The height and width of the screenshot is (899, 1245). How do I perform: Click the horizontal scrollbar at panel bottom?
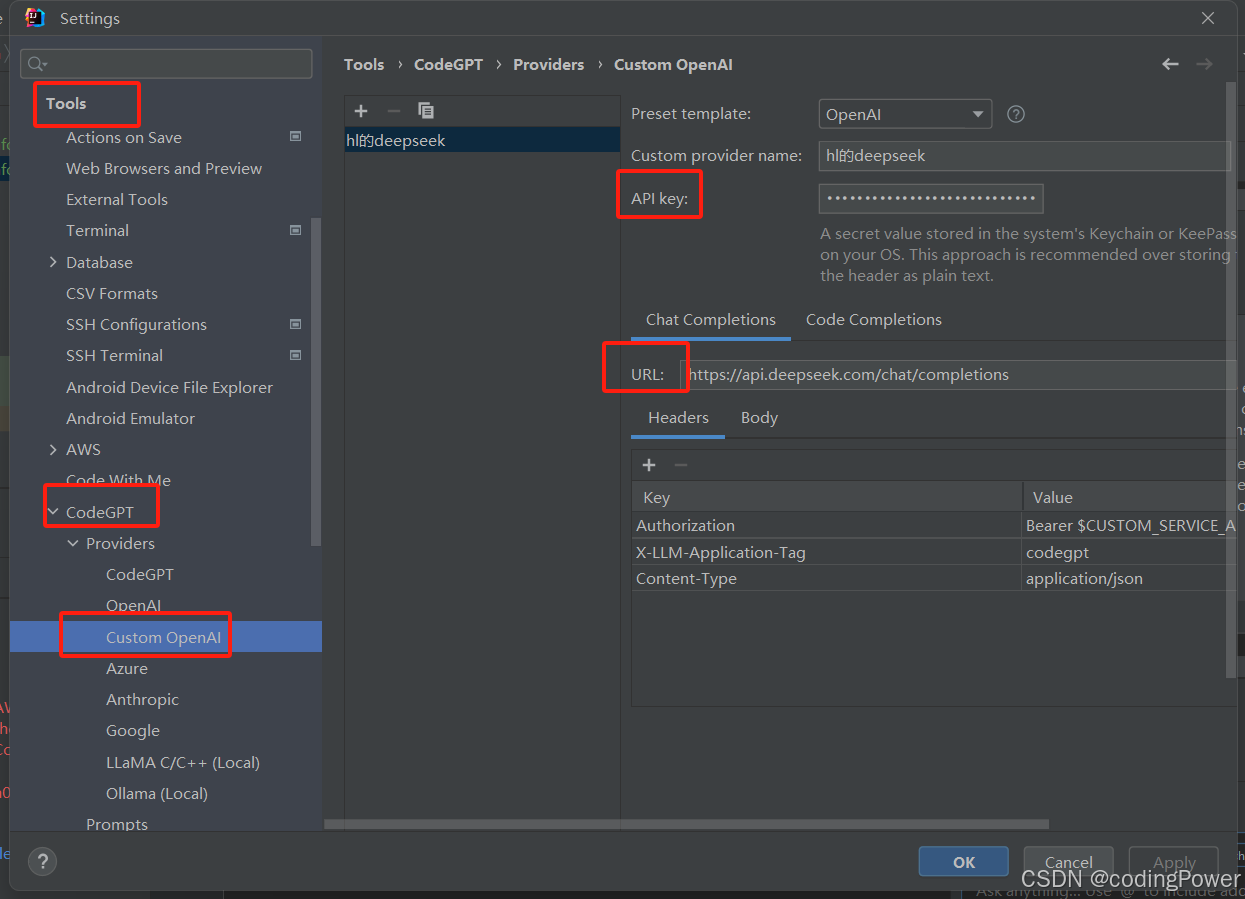pos(686,825)
